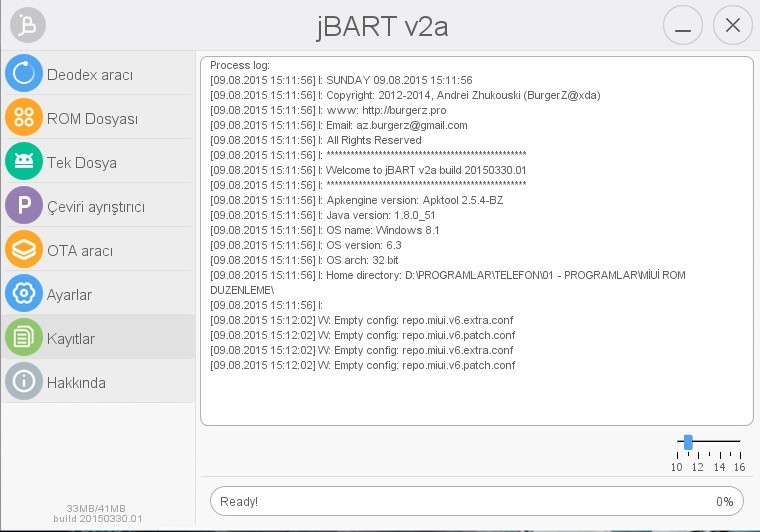Click the 'build 20150330.01' sidebar text

[x=98, y=518]
